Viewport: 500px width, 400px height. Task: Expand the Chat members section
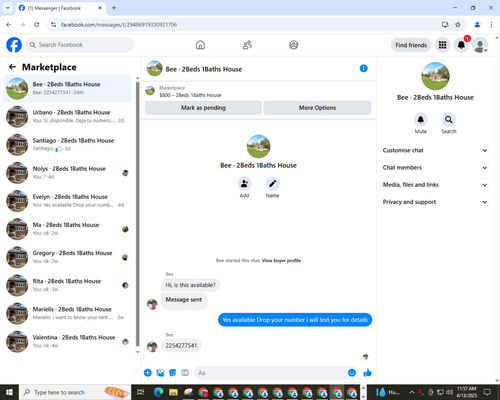tap(435, 168)
